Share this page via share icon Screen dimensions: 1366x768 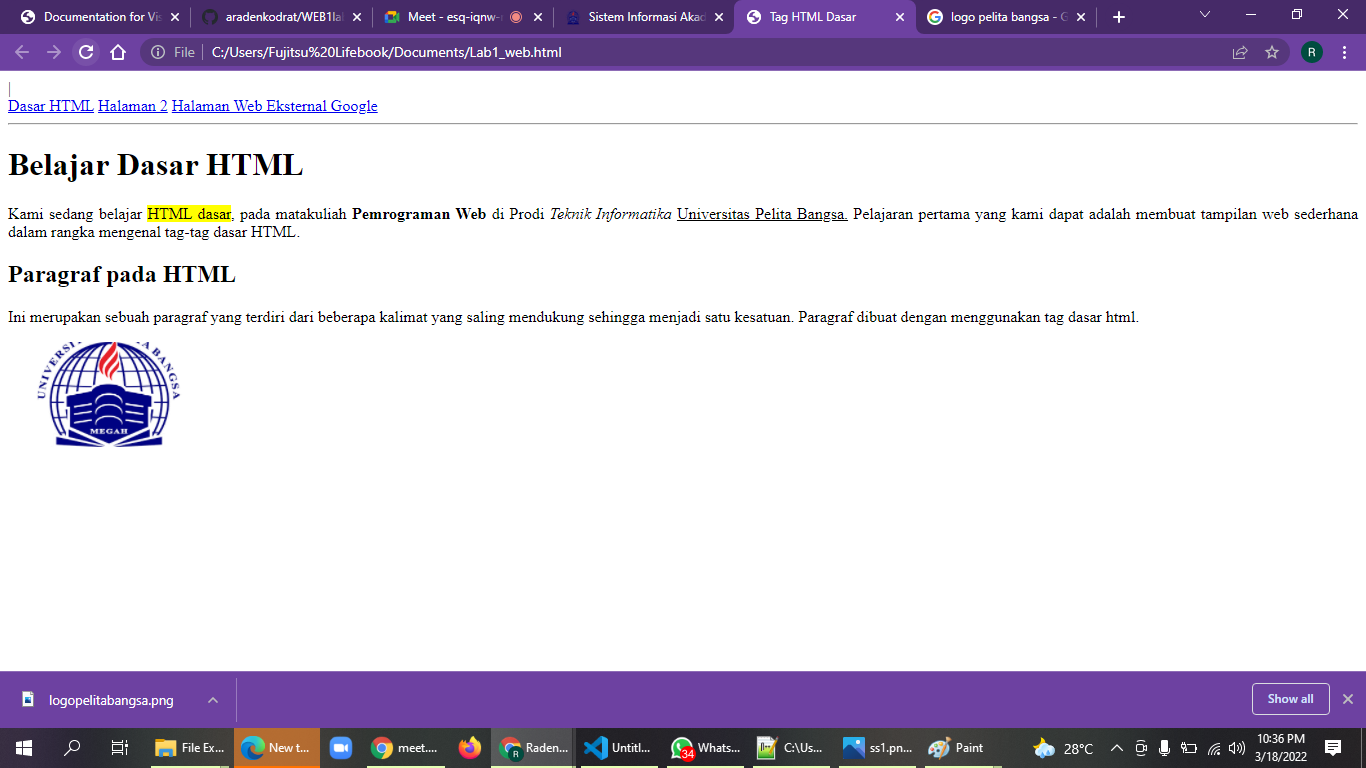pyautogui.click(x=1240, y=52)
